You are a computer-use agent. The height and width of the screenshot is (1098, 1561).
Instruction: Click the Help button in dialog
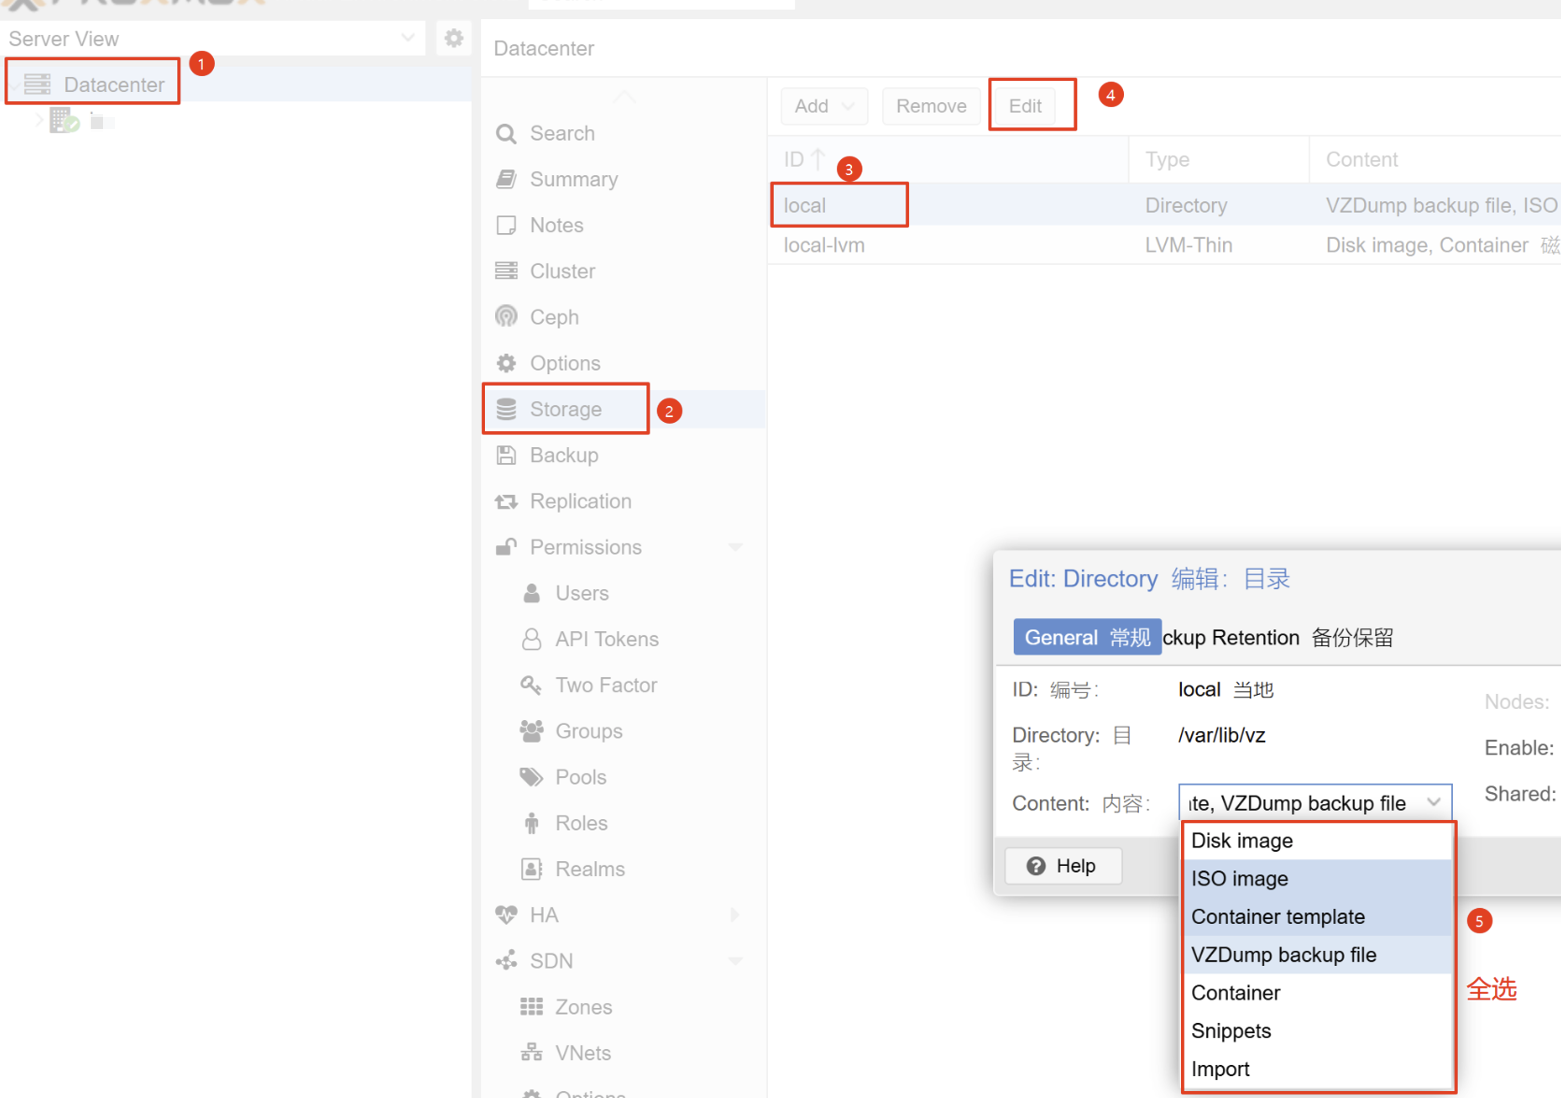[1063, 866]
